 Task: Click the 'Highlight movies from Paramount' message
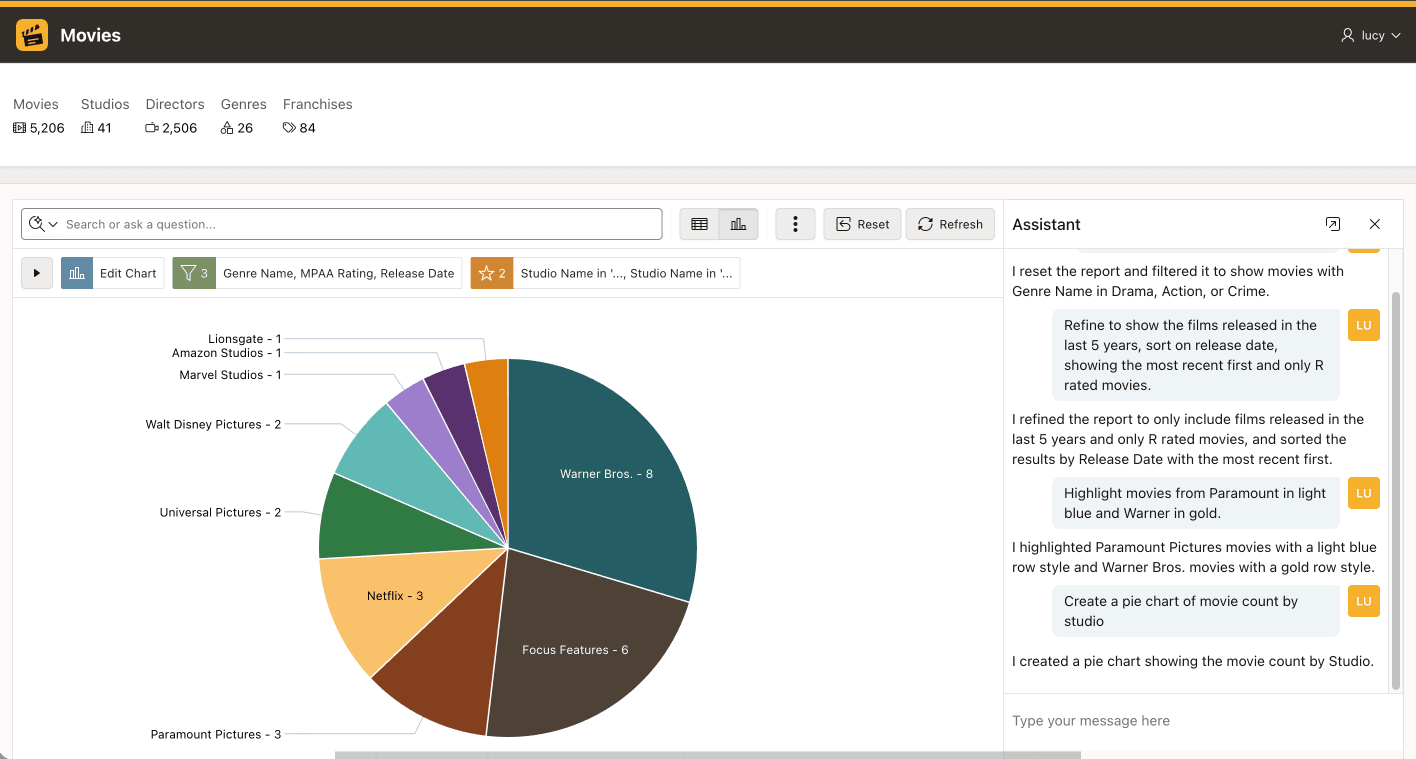[x=1195, y=503]
